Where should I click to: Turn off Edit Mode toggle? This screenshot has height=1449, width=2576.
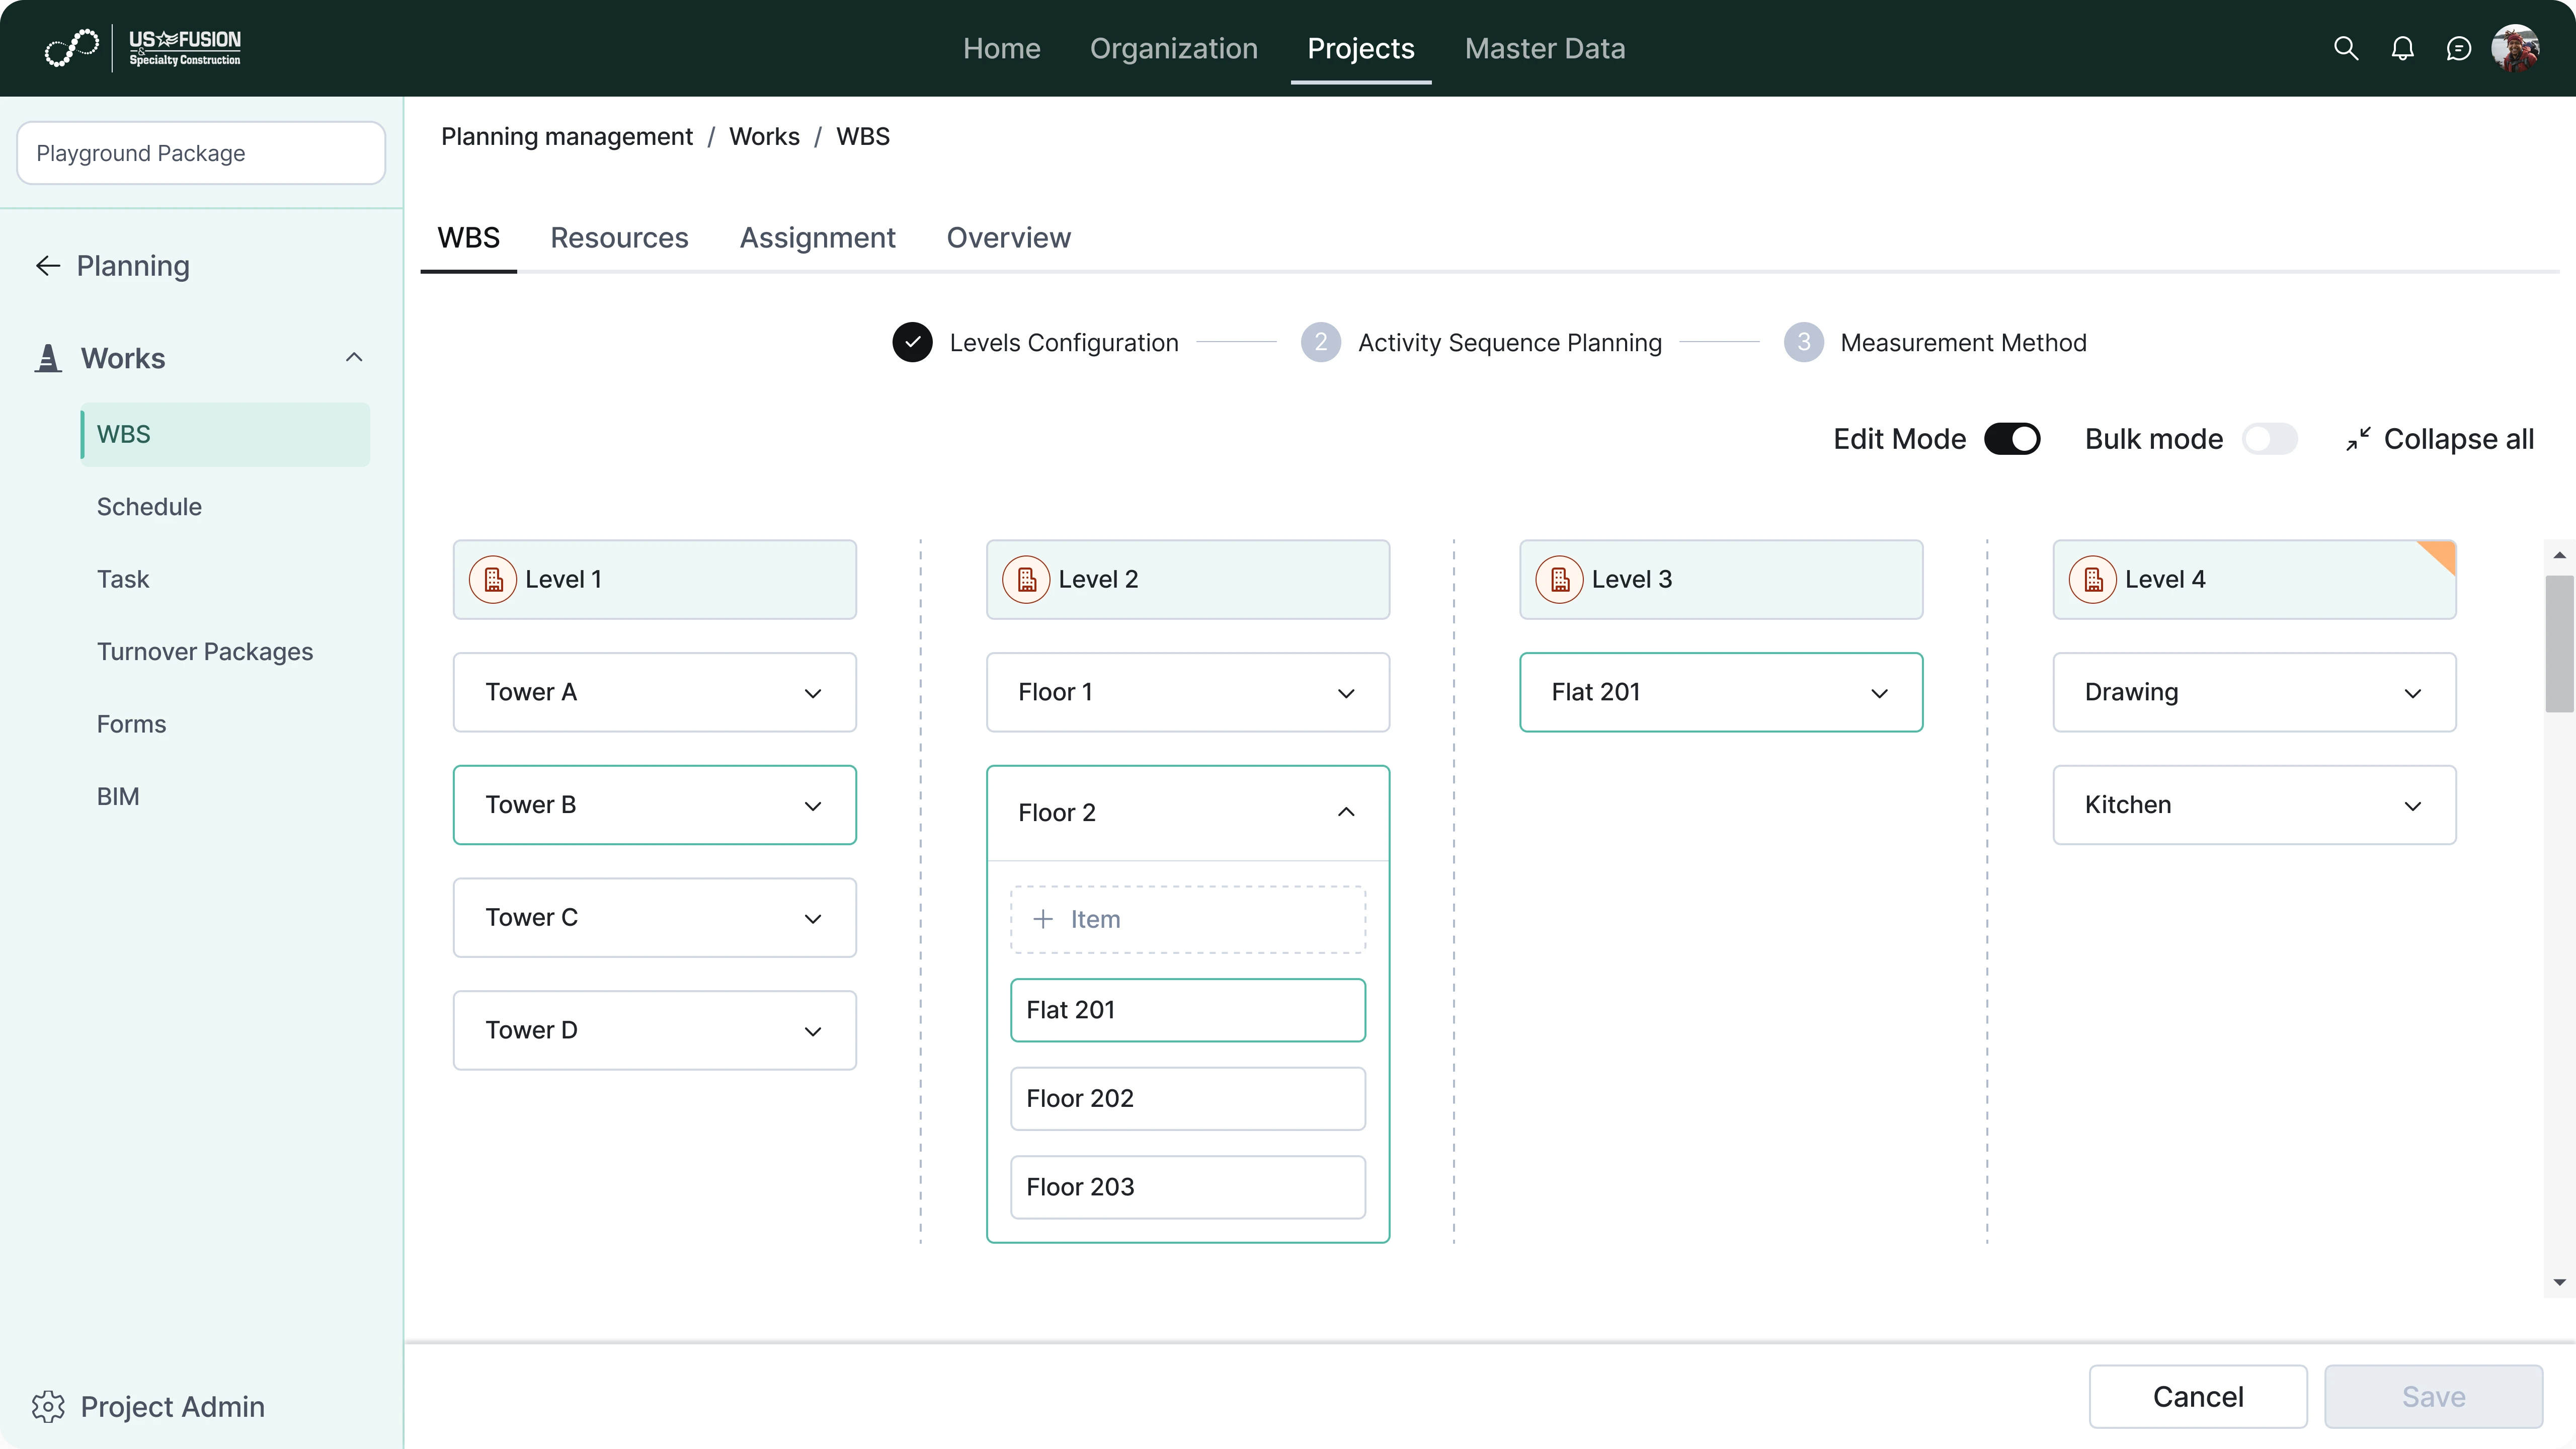point(2012,439)
